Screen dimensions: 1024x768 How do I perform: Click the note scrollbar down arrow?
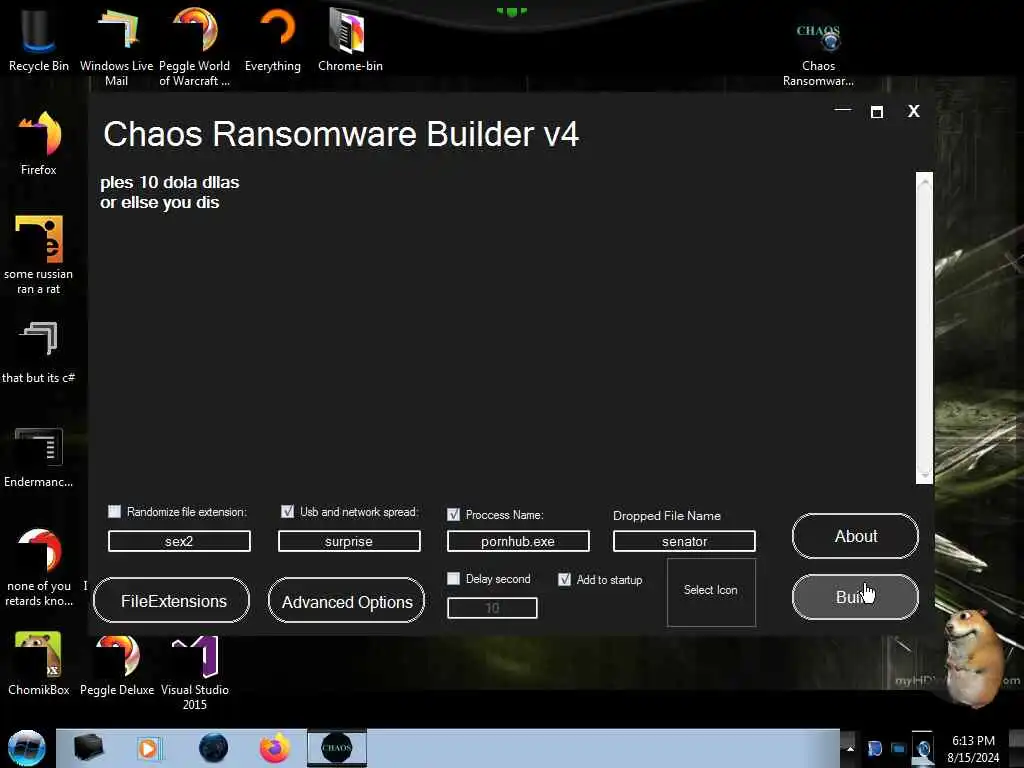point(924,474)
